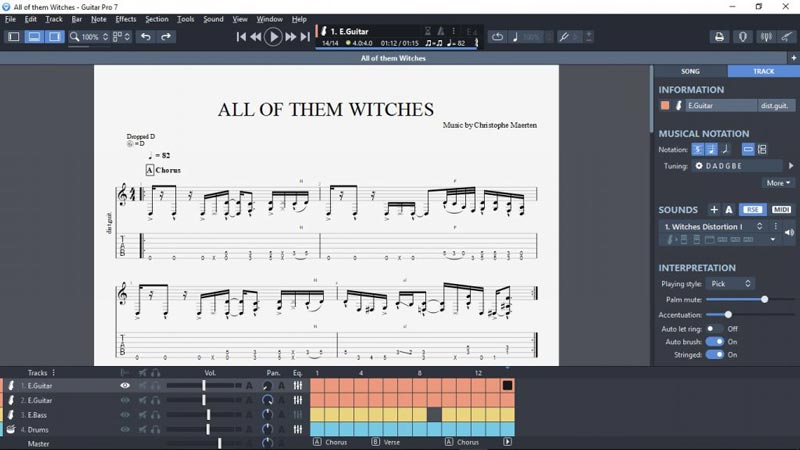Expand the effect chain dropdown arrow under sound
The height and width of the screenshot is (450, 800).
tap(773, 239)
